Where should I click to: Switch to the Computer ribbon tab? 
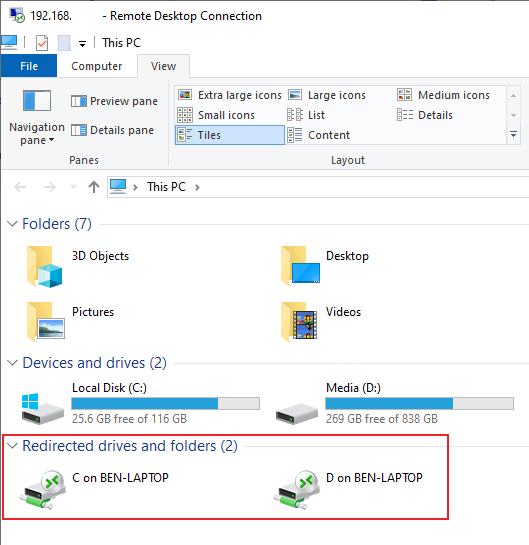pyautogui.click(x=97, y=66)
